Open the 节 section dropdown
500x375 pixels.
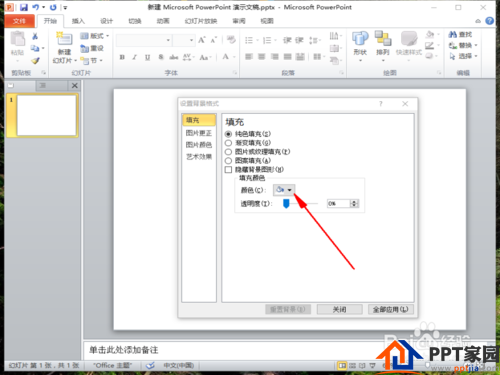coord(93,60)
